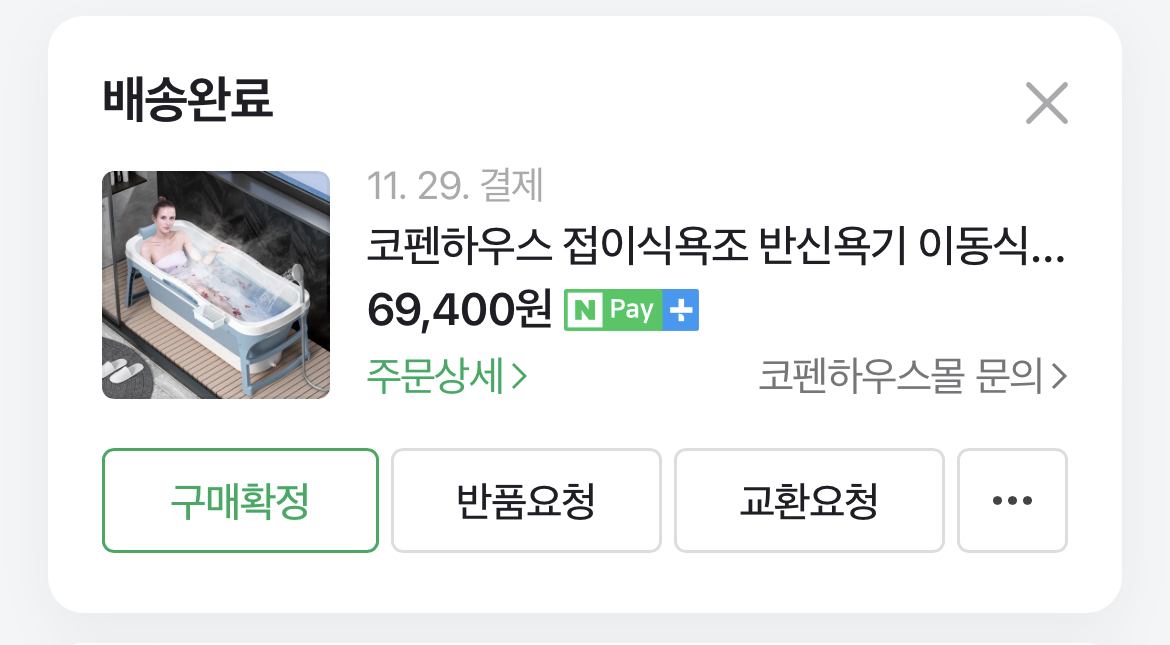Close the 배송완료 order card

1047,103
